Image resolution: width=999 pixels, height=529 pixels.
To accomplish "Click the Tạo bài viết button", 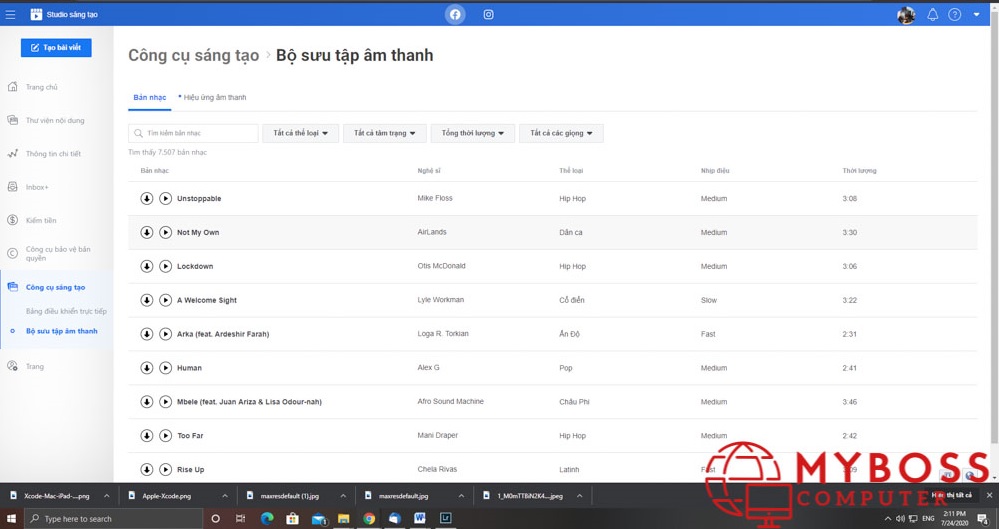I will [x=56, y=48].
